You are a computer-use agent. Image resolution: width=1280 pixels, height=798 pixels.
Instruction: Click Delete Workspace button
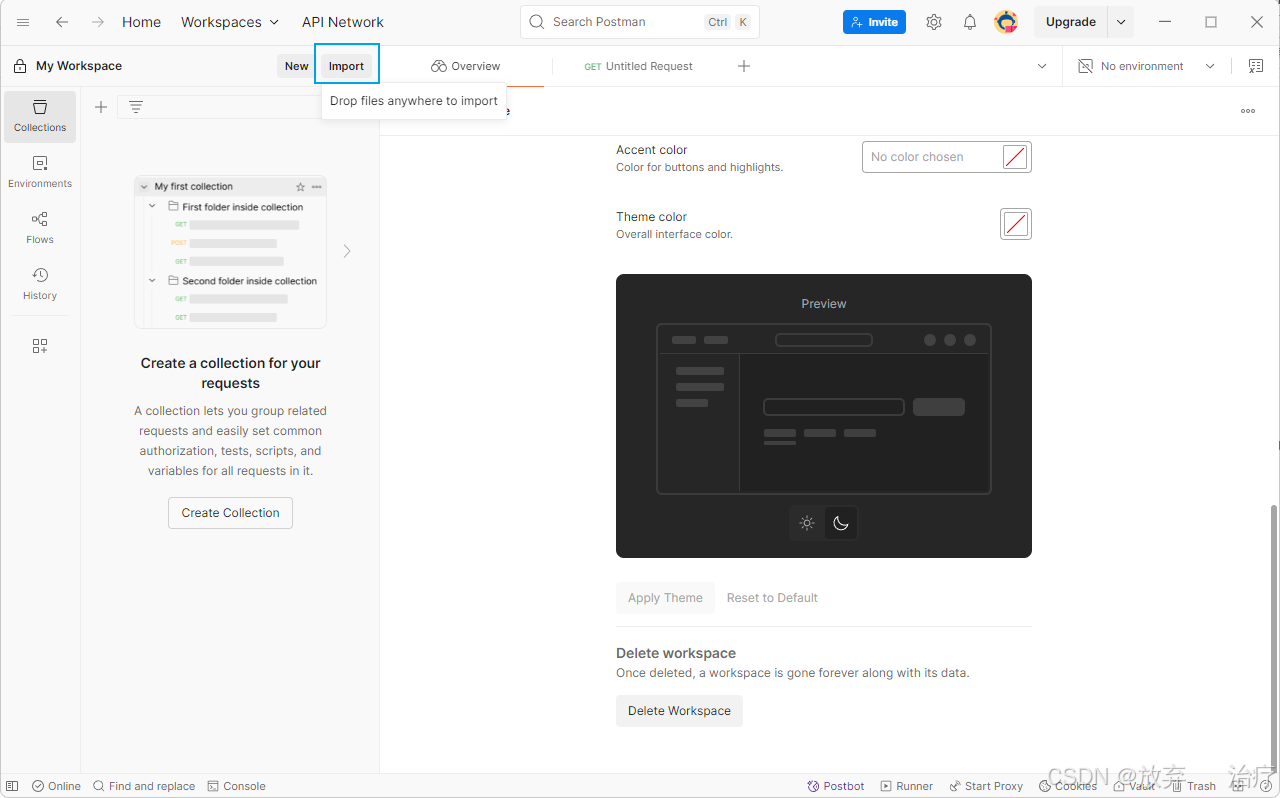(x=679, y=711)
